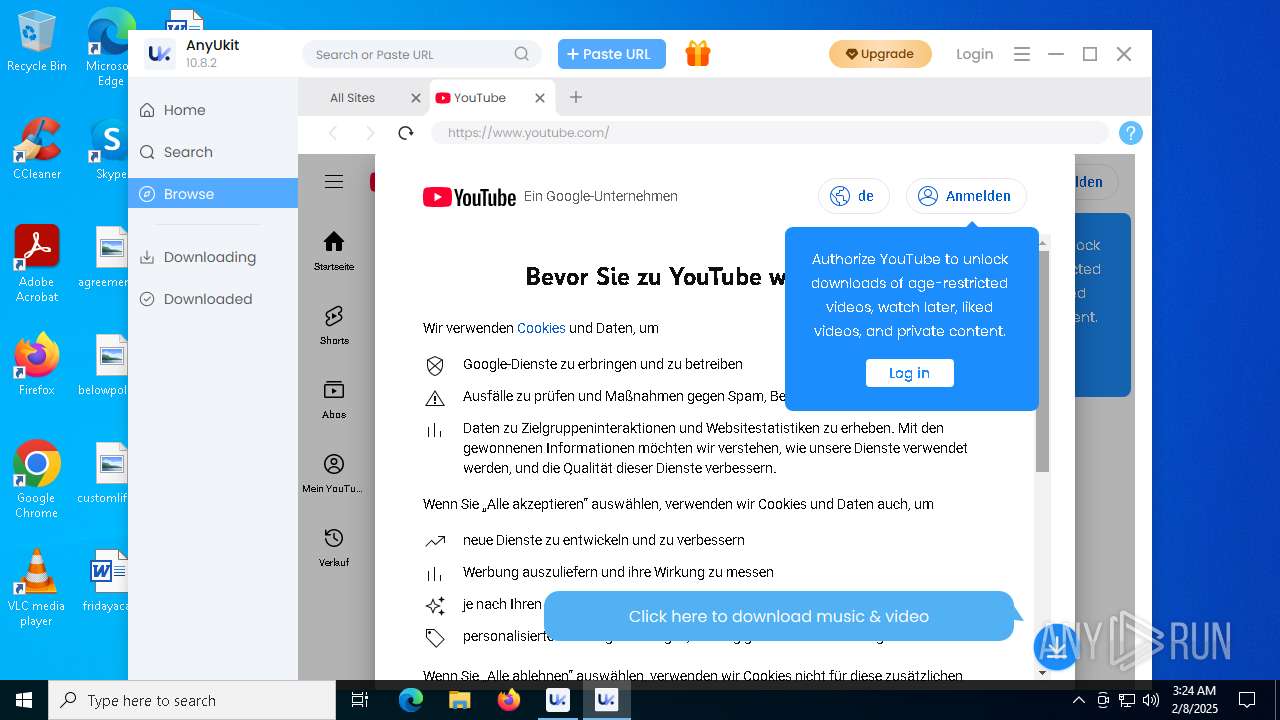This screenshot has width=1280, height=720.
Task: Go to YouTube Startseite icon
Action: coord(334,241)
